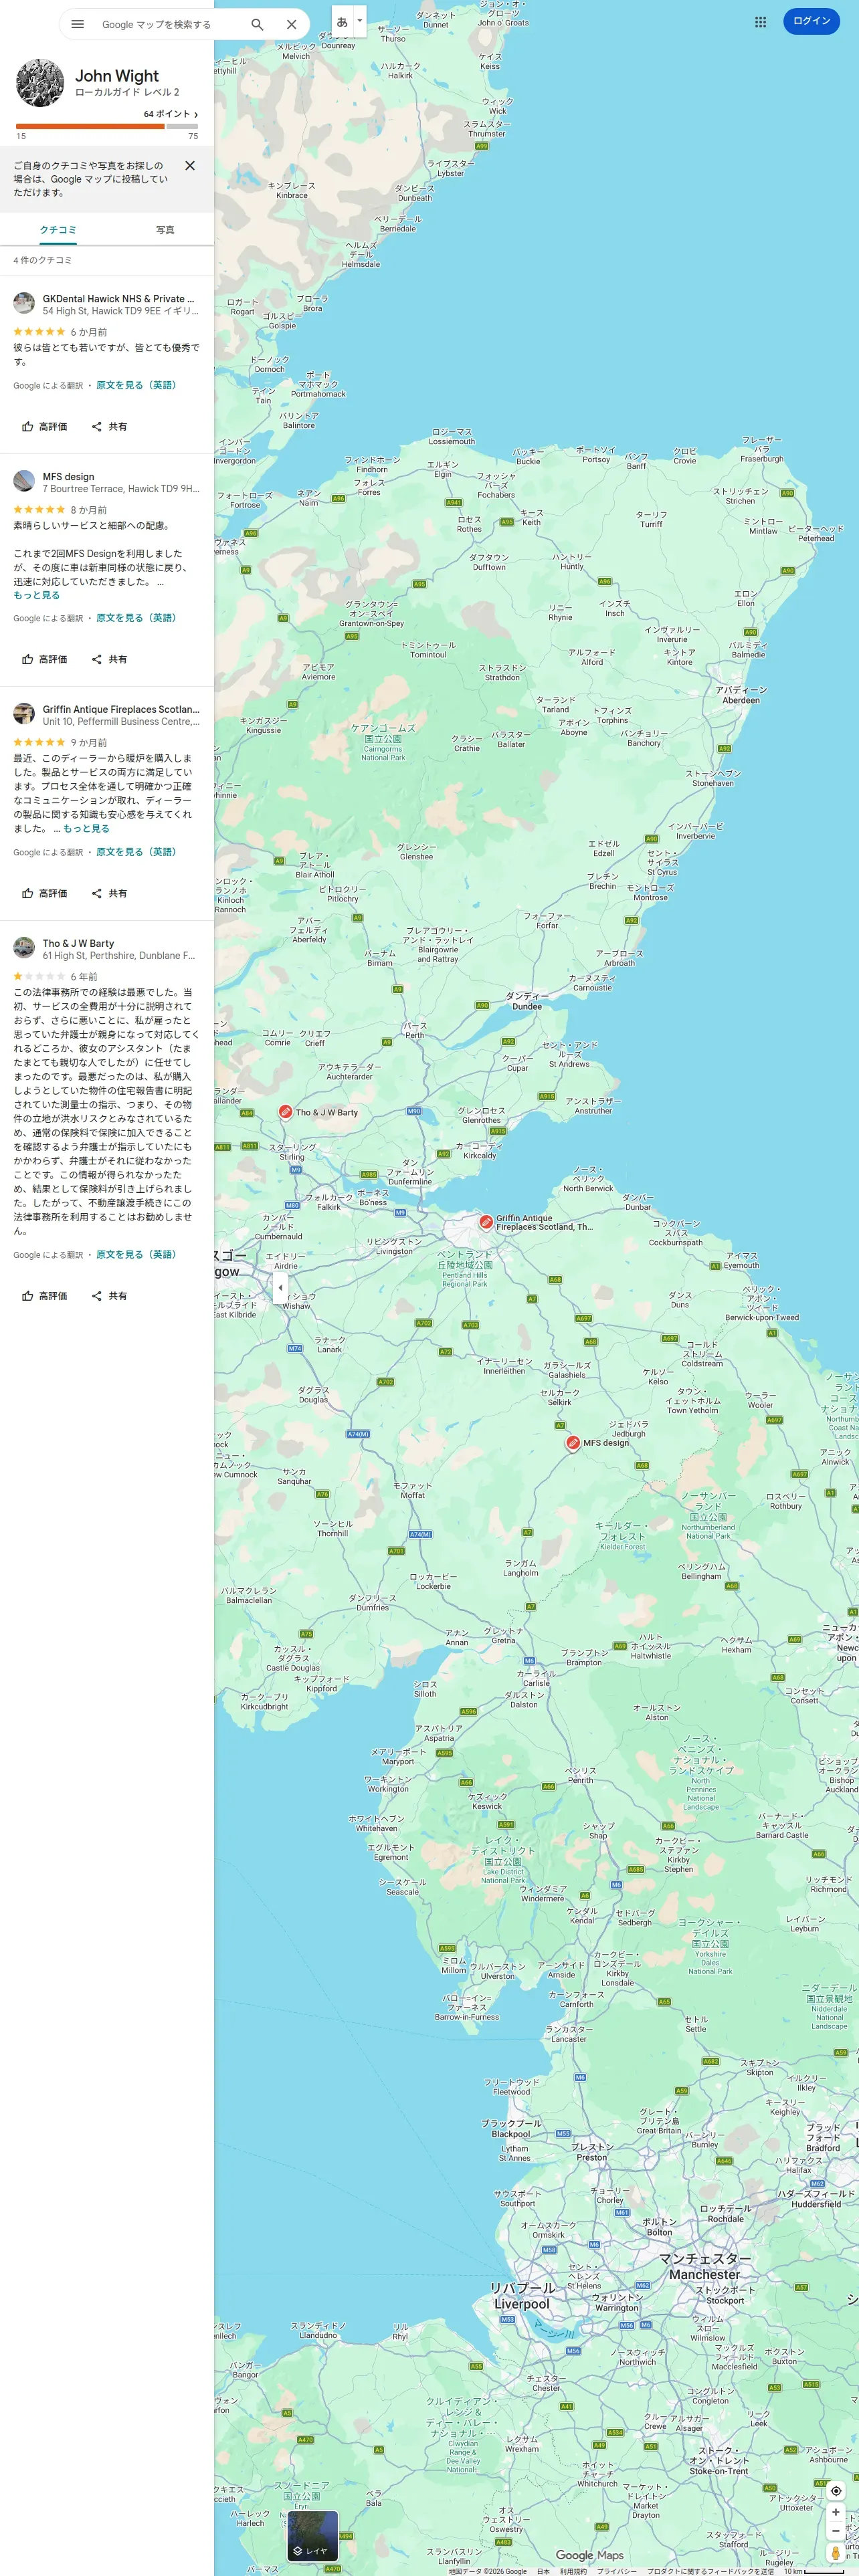Zoom out with the minus button
The width and height of the screenshot is (859, 2576).
pos(836,2531)
